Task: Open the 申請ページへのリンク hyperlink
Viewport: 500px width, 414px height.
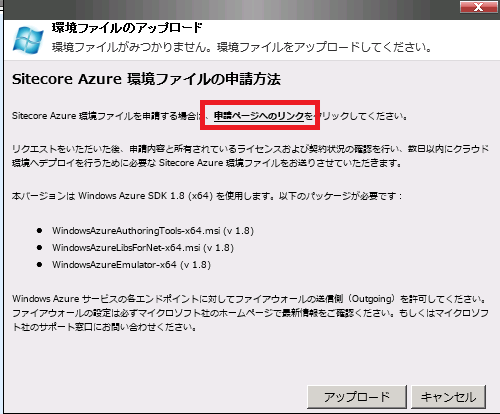Action: pyautogui.click(x=259, y=116)
